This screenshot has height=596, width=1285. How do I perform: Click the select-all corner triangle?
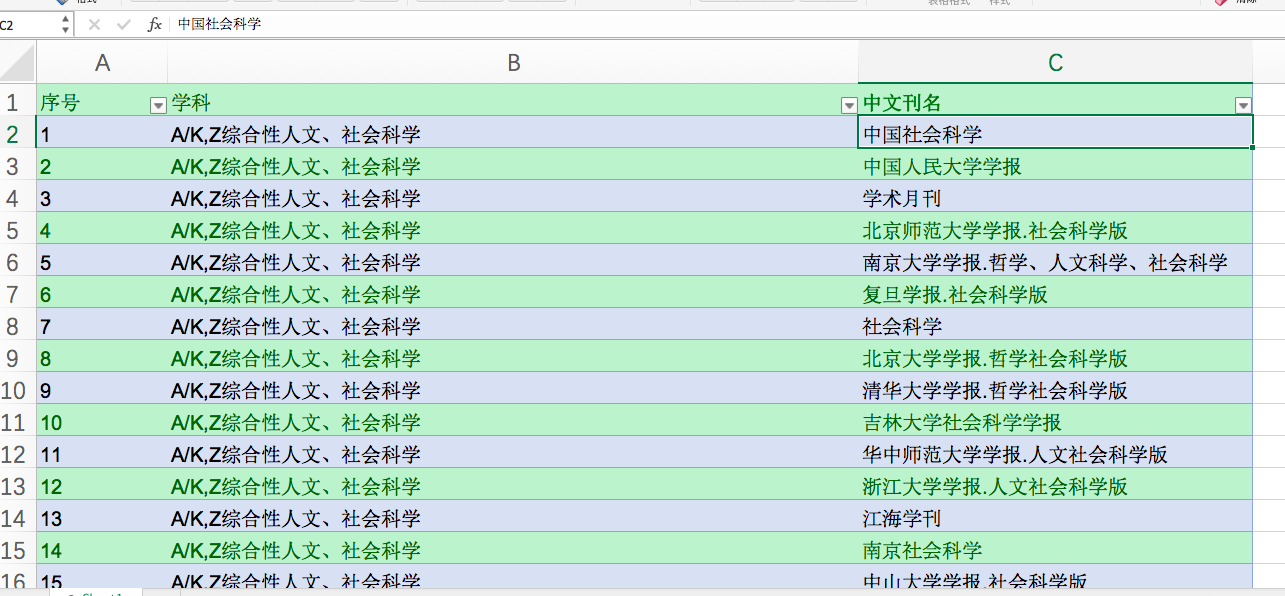click(18, 62)
